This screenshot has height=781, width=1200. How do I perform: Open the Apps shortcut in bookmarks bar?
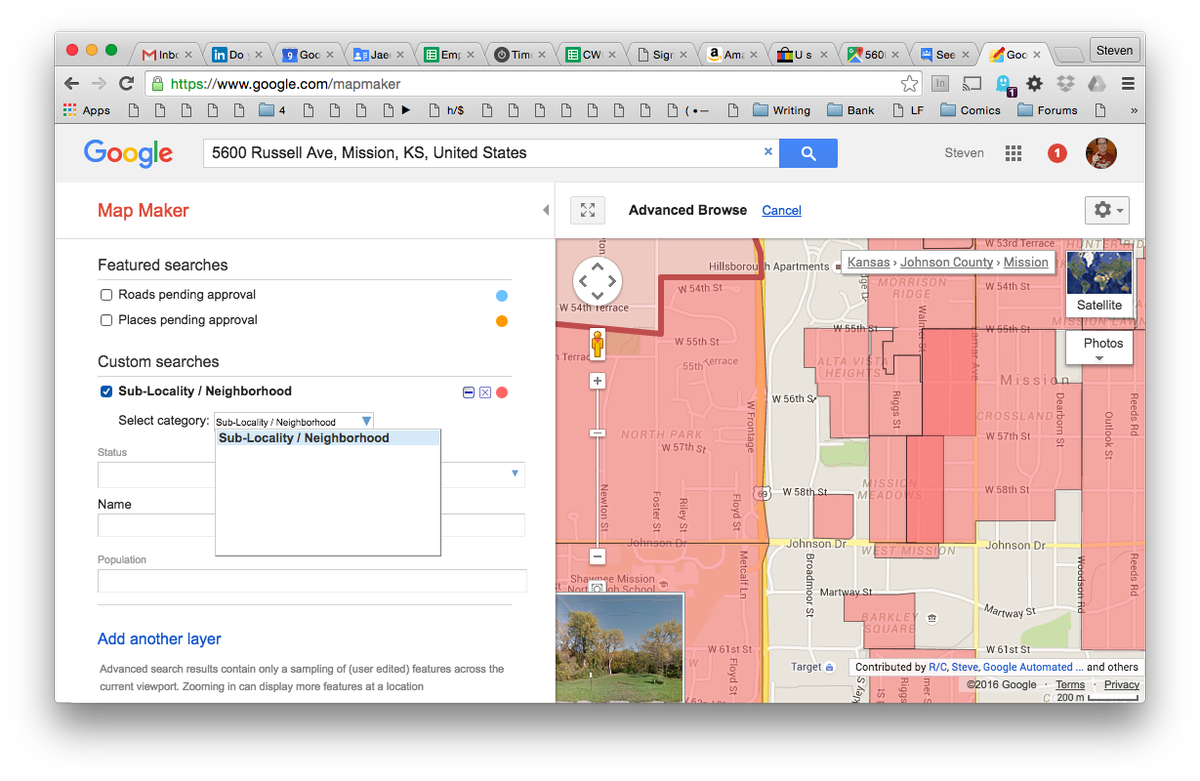pos(87,110)
